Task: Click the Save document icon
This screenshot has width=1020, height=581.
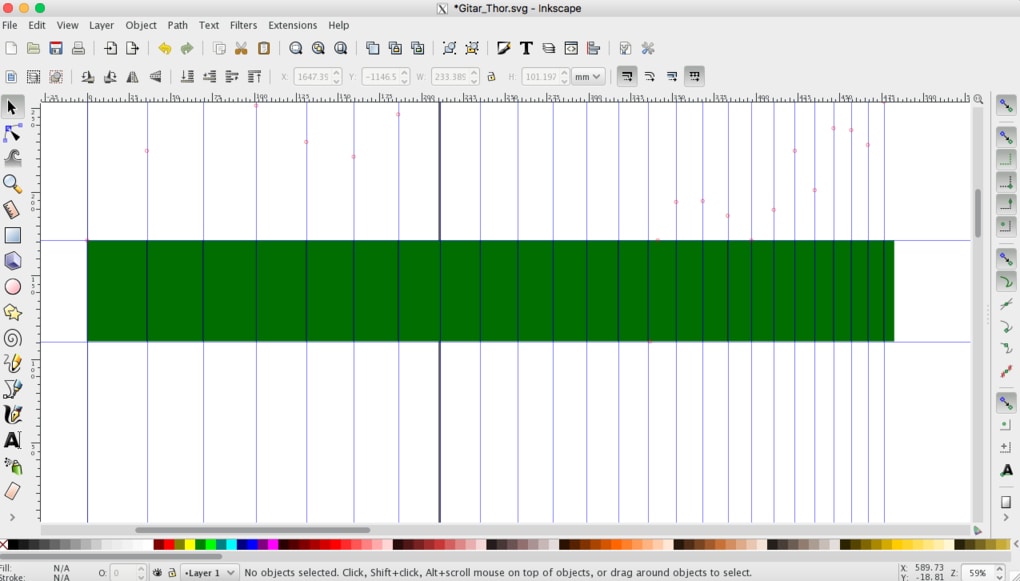Action: 56,48
